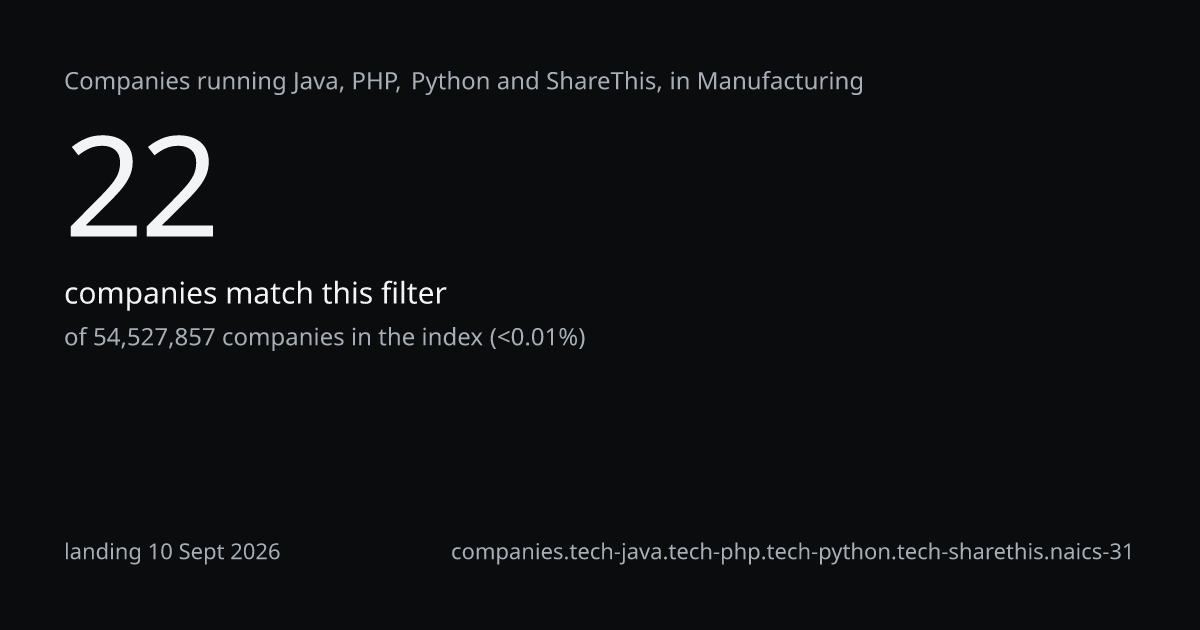Image resolution: width=1200 pixels, height=630 pixels.
Task: Click the (<0.01%) percentage text
Action: (x=537, y=338)
